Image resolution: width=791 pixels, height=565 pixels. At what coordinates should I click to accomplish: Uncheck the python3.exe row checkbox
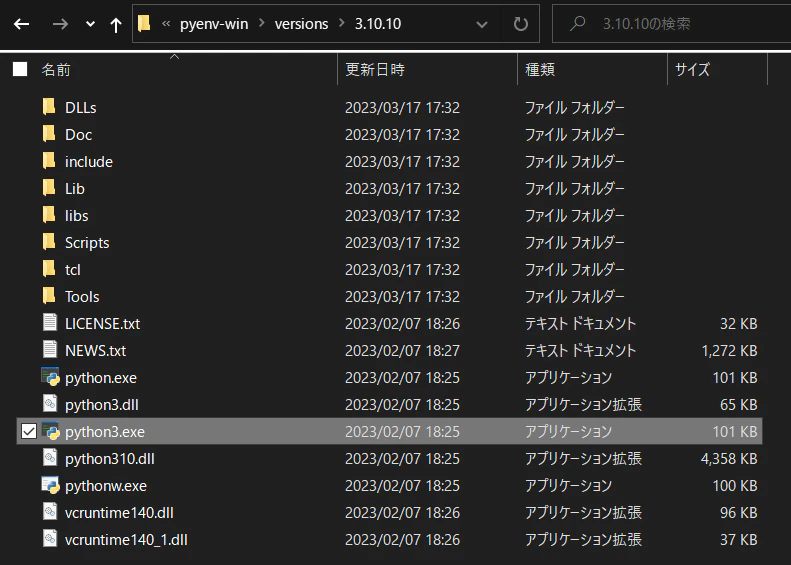(x=29, y=431)
